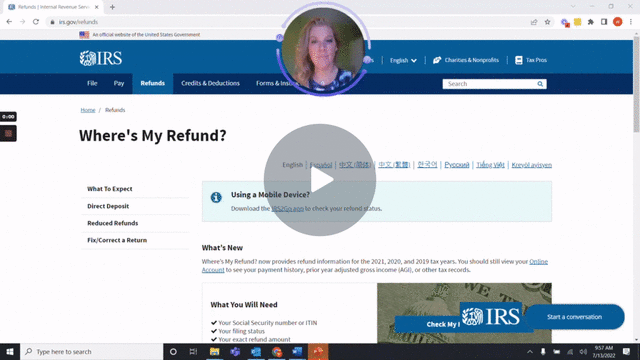This screenshot has height=360, width=640.
Task: Open the Chrome three-dot menu
Action: tap(631, 22)
